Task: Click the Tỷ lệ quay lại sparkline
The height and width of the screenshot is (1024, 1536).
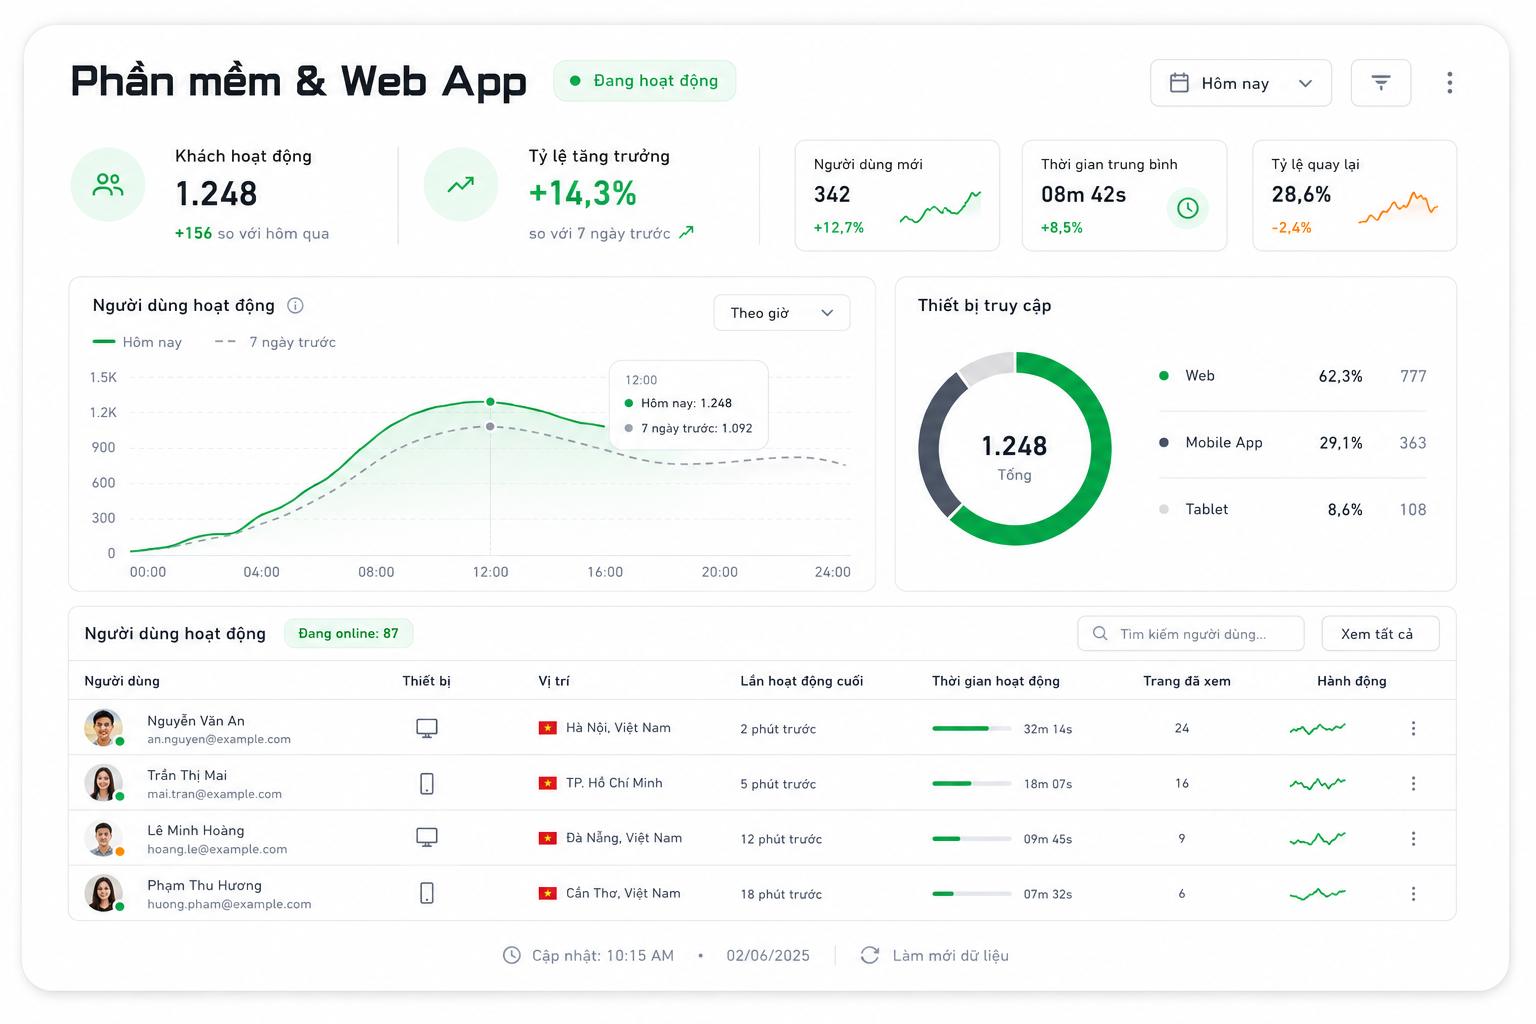Action: (x=1398, y=207)
